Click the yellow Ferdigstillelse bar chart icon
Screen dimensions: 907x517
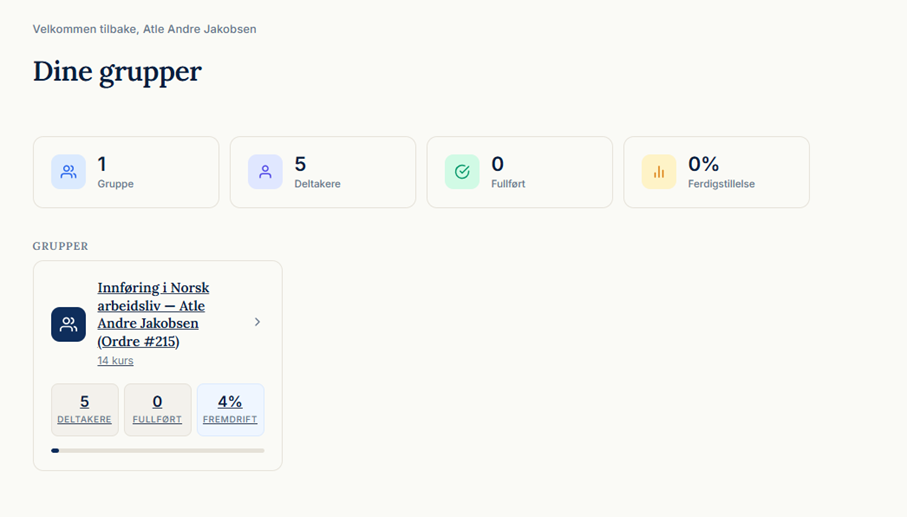coord(659,172)
